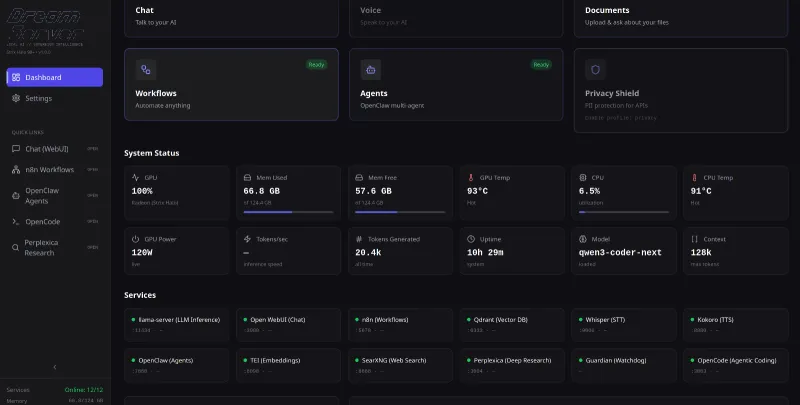Click the Workflows card icon
Image resolution: width=800 pixels, height=405 pixels.
coord(146,70)
